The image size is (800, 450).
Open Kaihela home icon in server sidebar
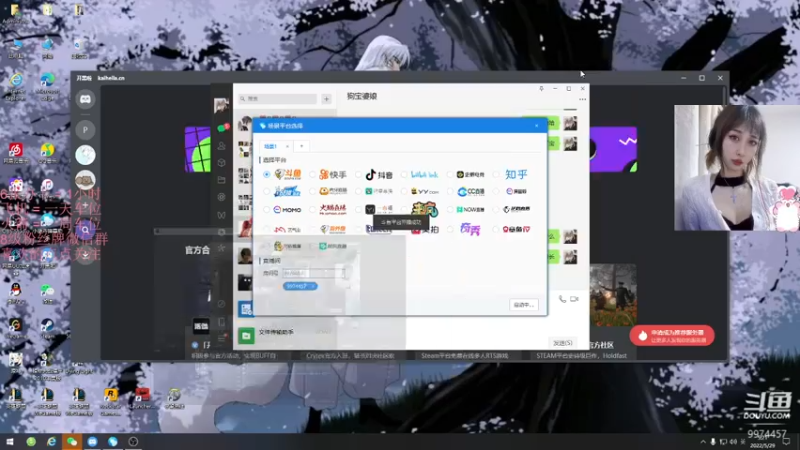(85, 99)
